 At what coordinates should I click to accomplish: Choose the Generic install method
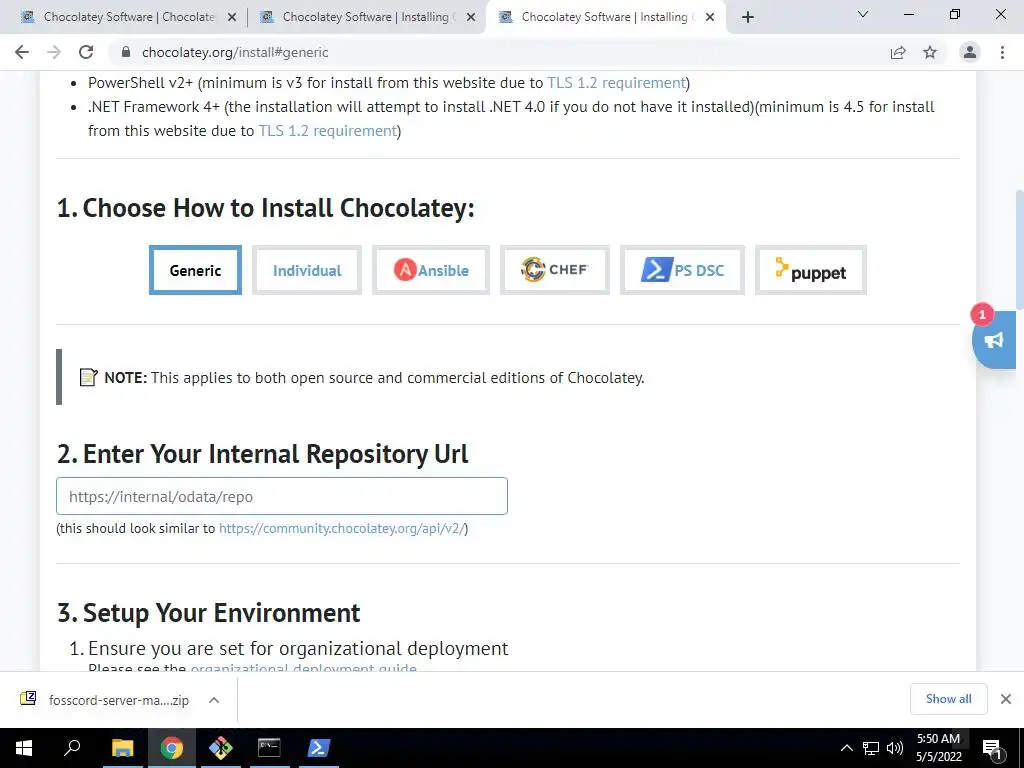click(195, 270)
